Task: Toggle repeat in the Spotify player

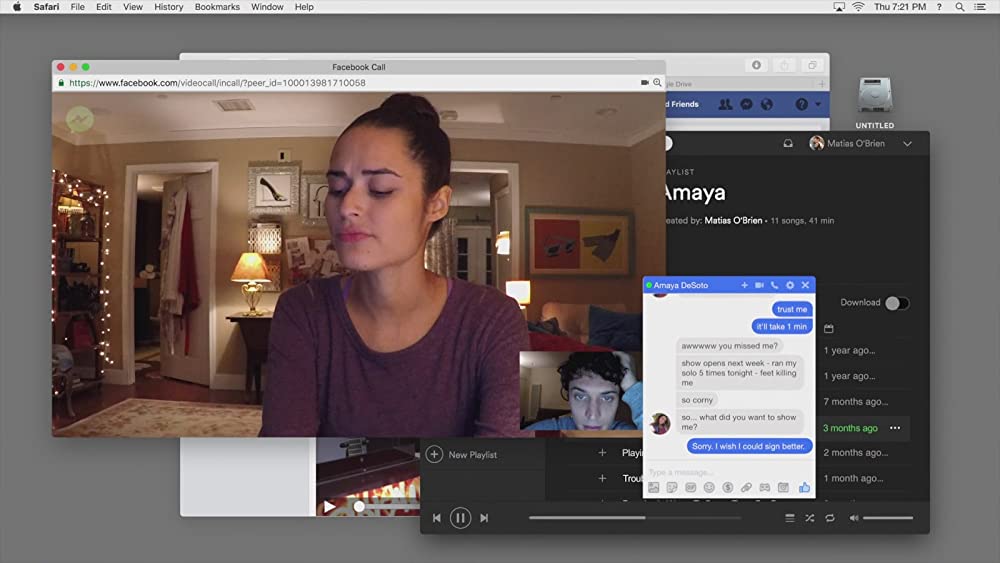Action: [x=830, y=518]
